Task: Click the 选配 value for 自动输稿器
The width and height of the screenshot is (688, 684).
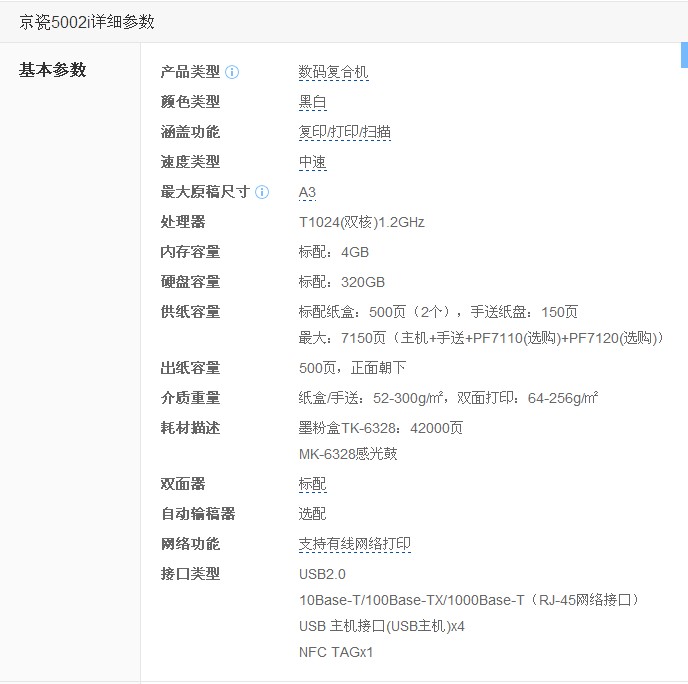Action: (312, 514)
